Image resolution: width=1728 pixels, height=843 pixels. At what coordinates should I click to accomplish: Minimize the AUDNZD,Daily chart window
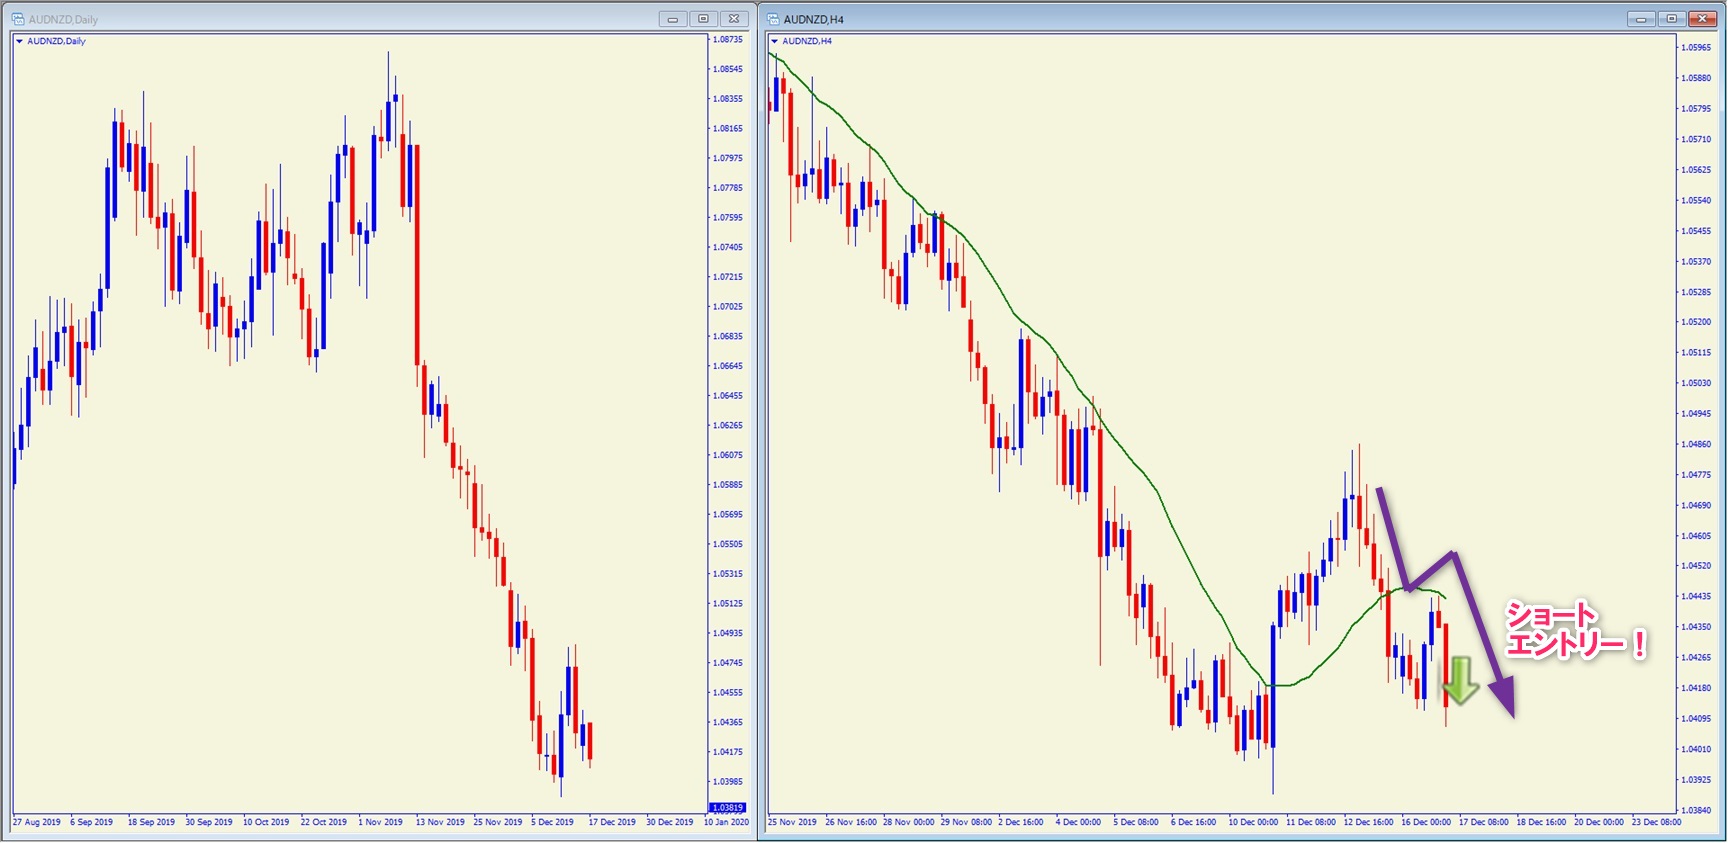click(x=672, y=19)
